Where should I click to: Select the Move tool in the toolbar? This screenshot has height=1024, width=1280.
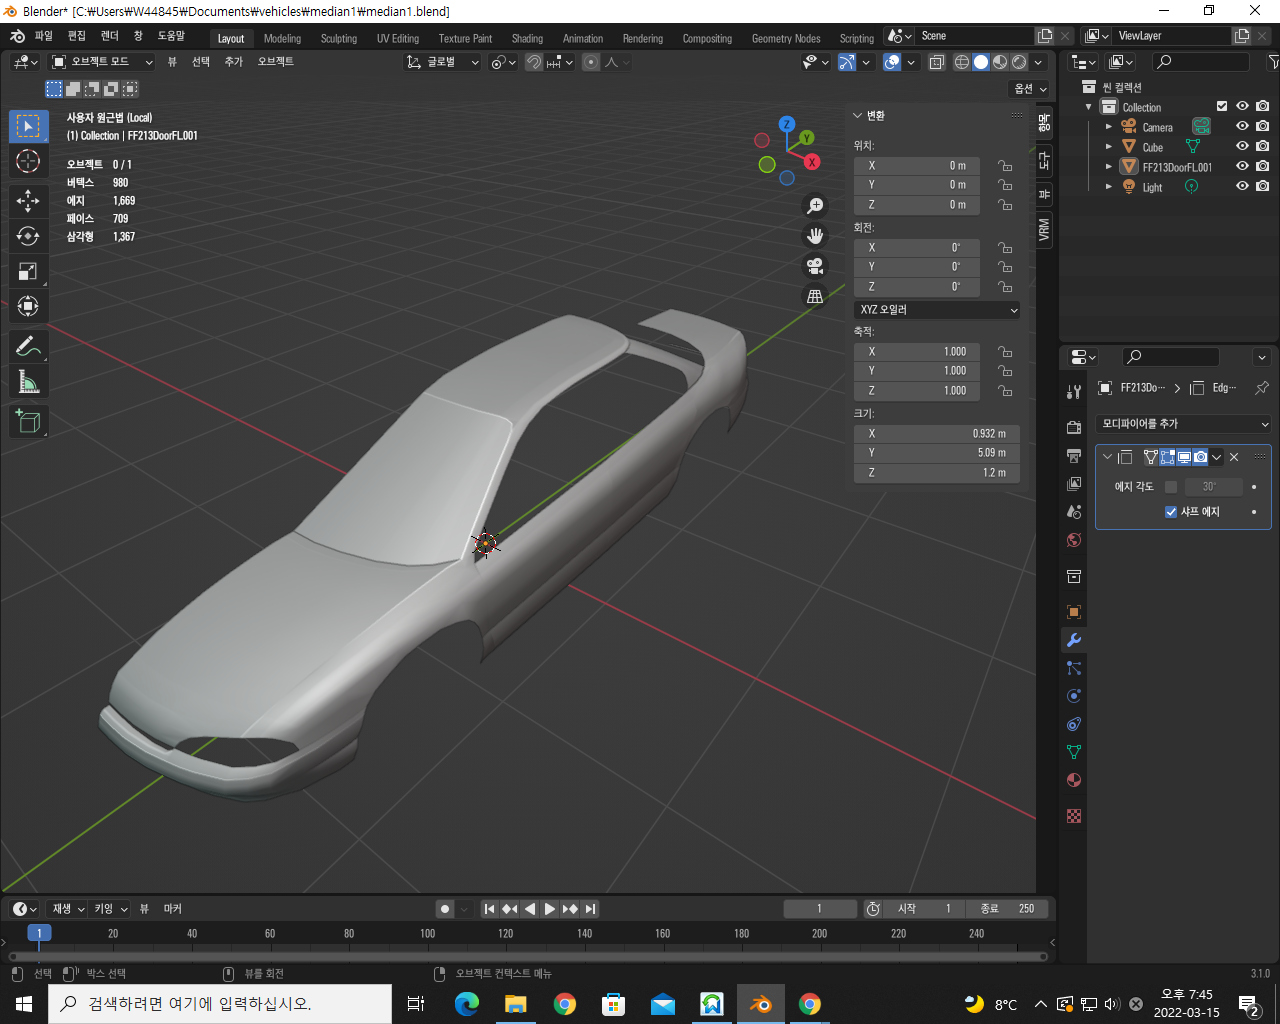[x=28, y=200]
